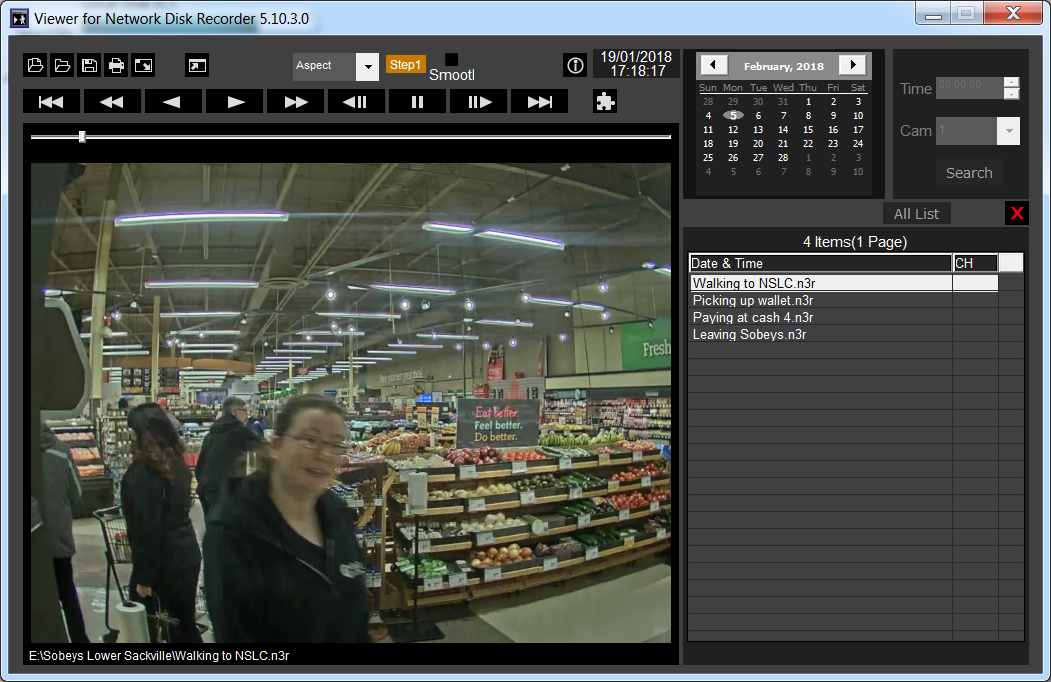Pause the video playback
This screenshot has width=1051, height=682.
pyautogui.click(x=417, y=101)
